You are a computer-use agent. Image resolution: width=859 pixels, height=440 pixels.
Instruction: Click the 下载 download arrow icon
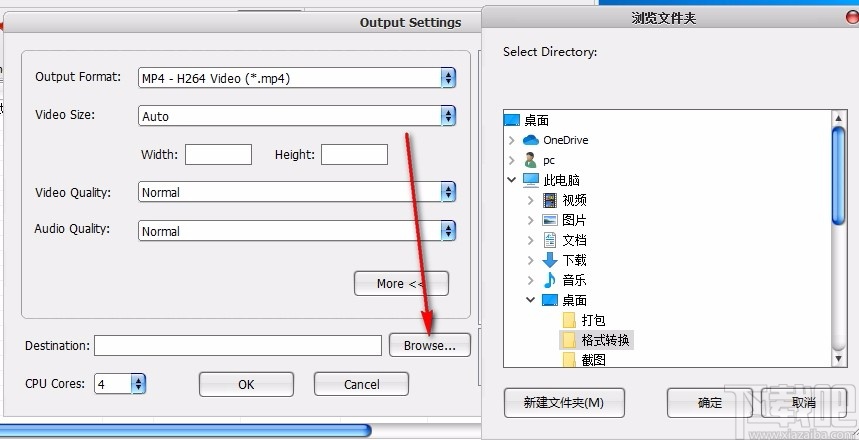549,260
